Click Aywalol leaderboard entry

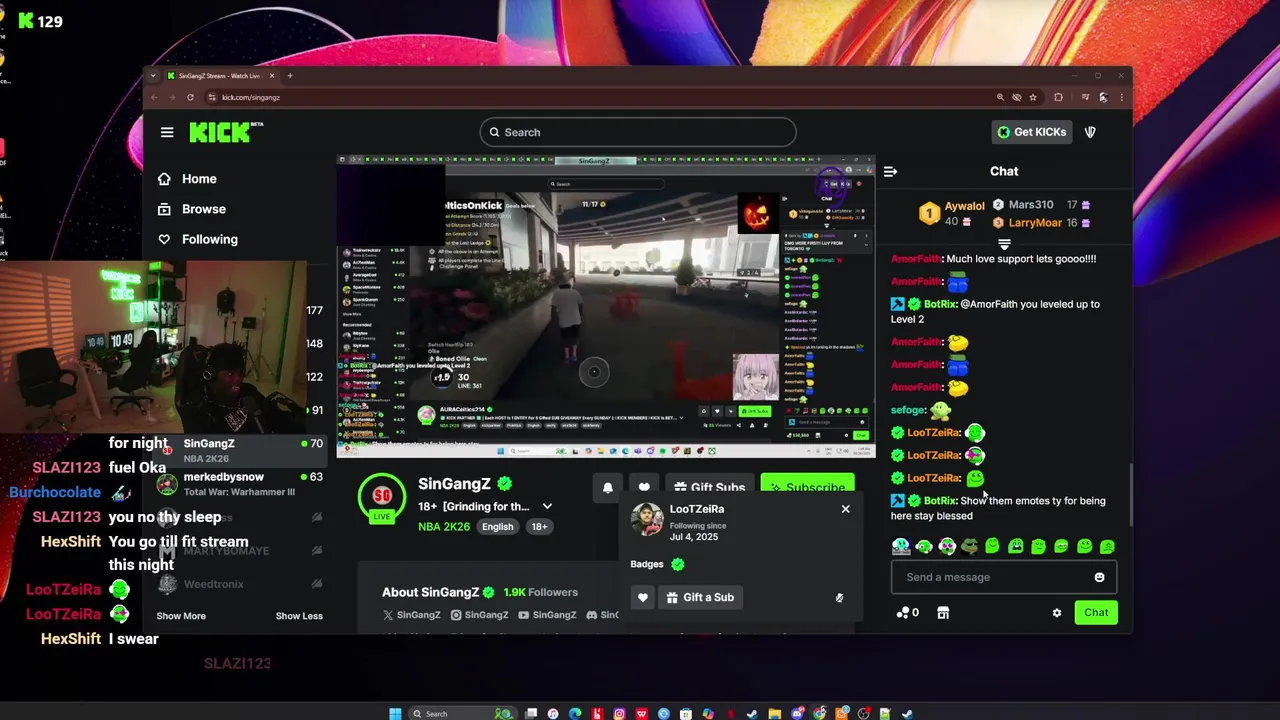(950, 213)
